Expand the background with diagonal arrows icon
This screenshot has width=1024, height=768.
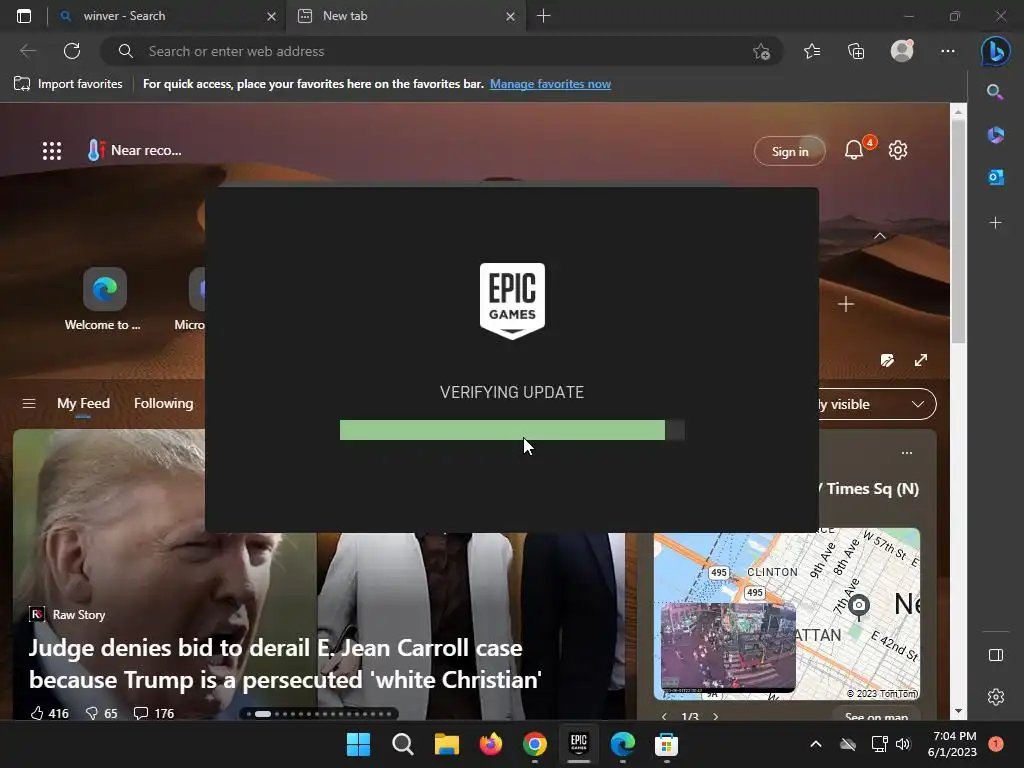[921, 360]
